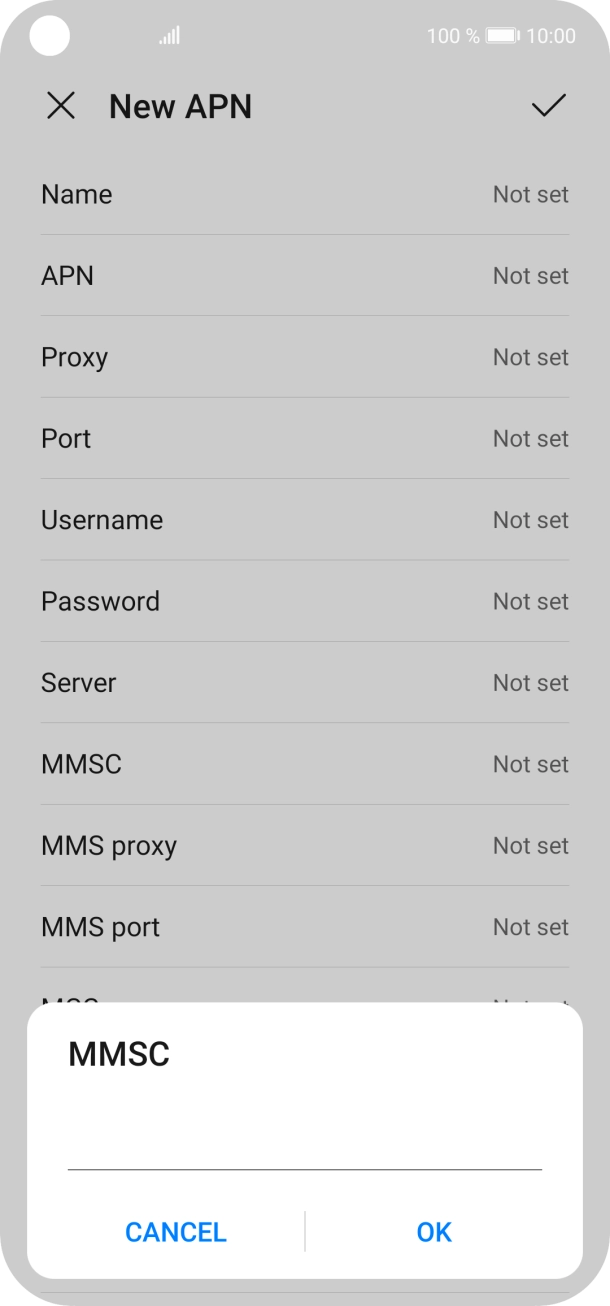610x1306 pixels.
Task: Select the Proxy setting row
Action: click(x=305, y=357)
